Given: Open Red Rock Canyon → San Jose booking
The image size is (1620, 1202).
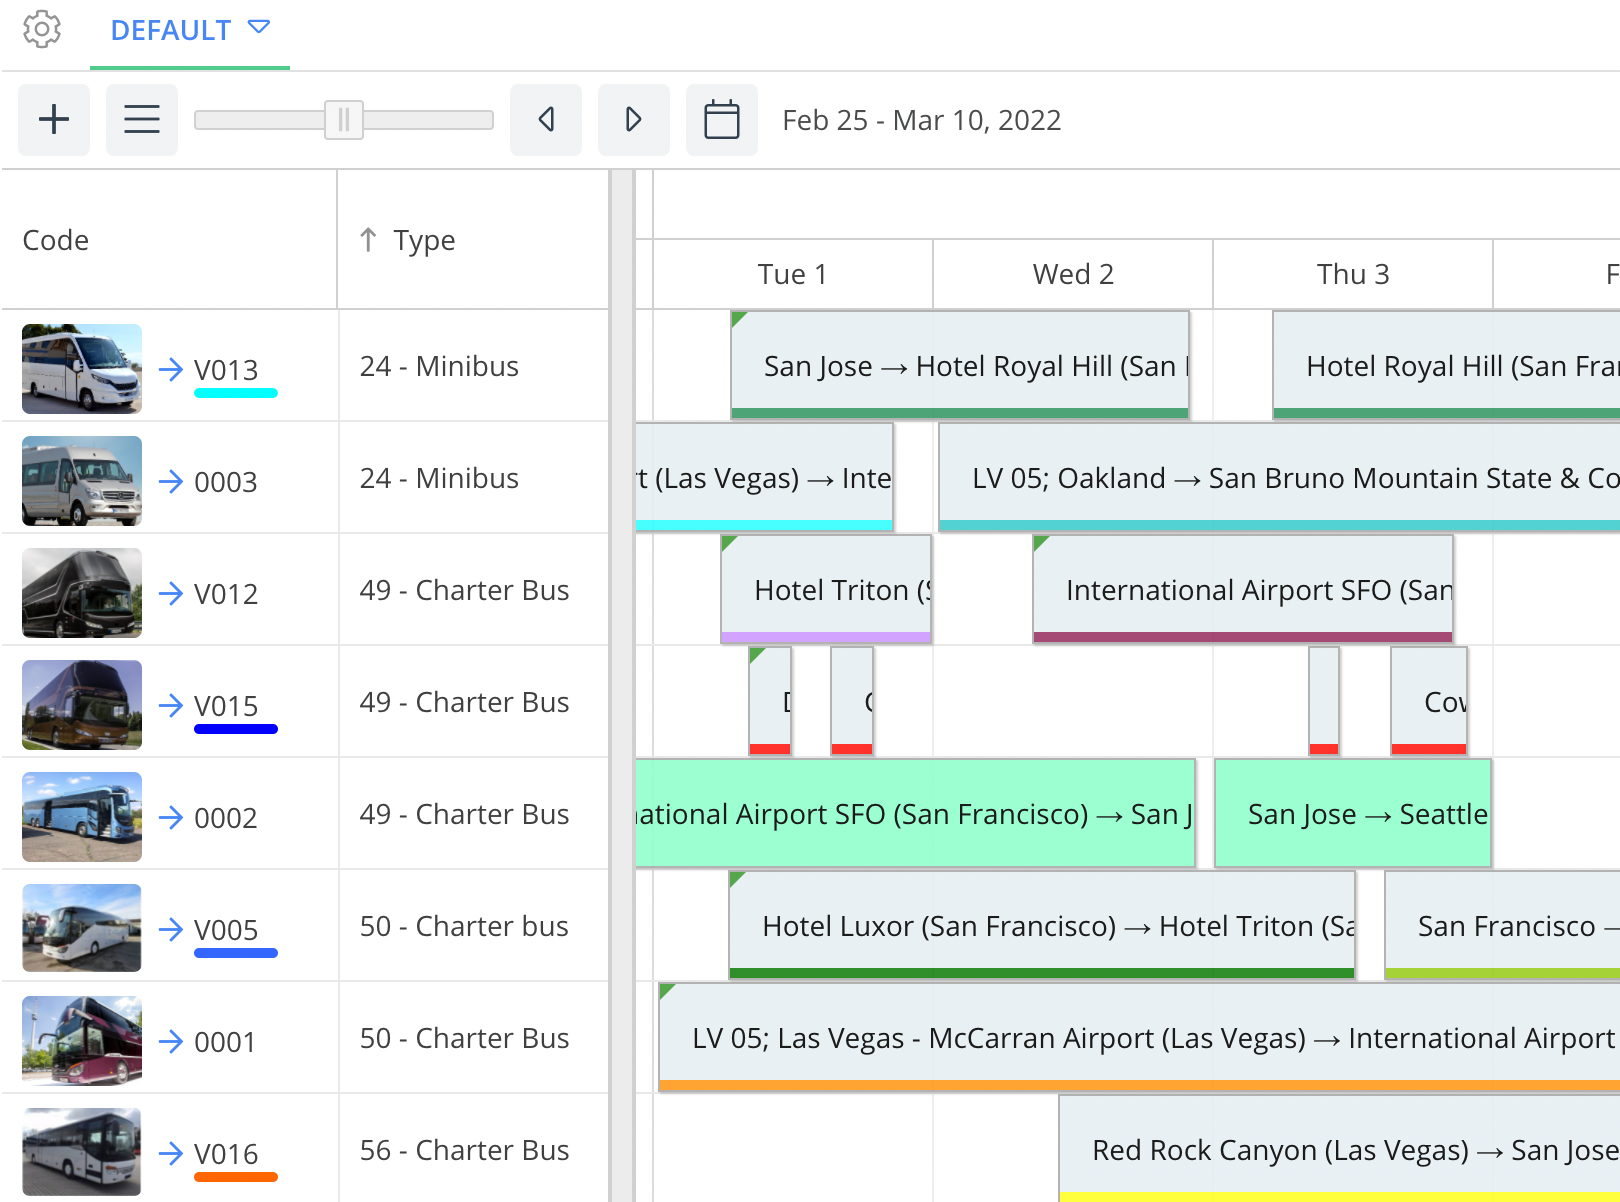Looking at the screenshot, I should coord(1339,1149).
